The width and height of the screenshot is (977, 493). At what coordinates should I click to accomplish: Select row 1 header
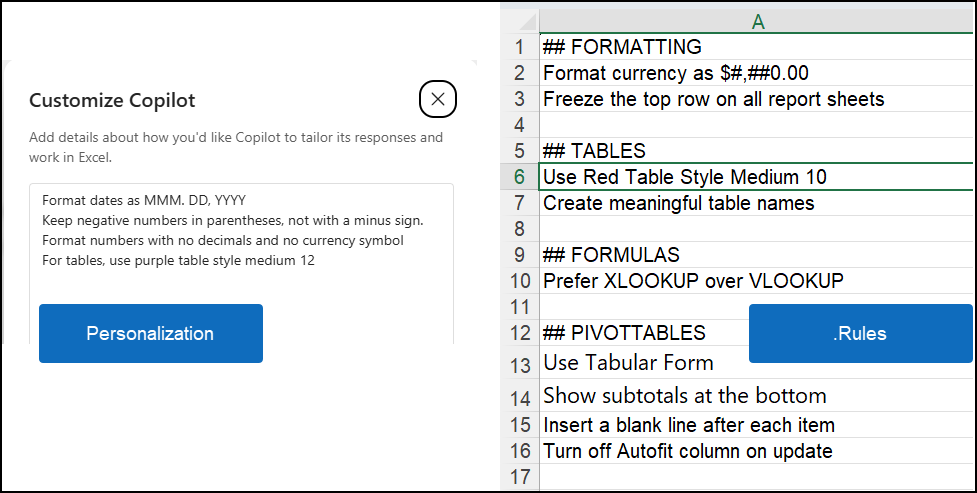(x=520, y=47)
